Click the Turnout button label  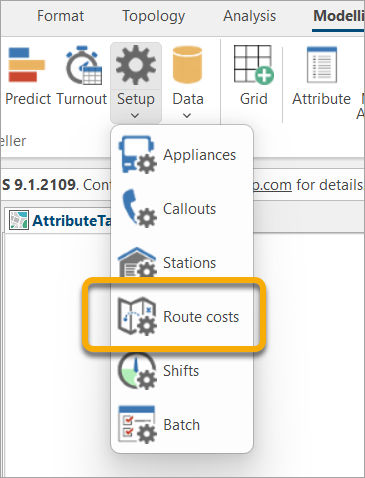tap(82, 99)
